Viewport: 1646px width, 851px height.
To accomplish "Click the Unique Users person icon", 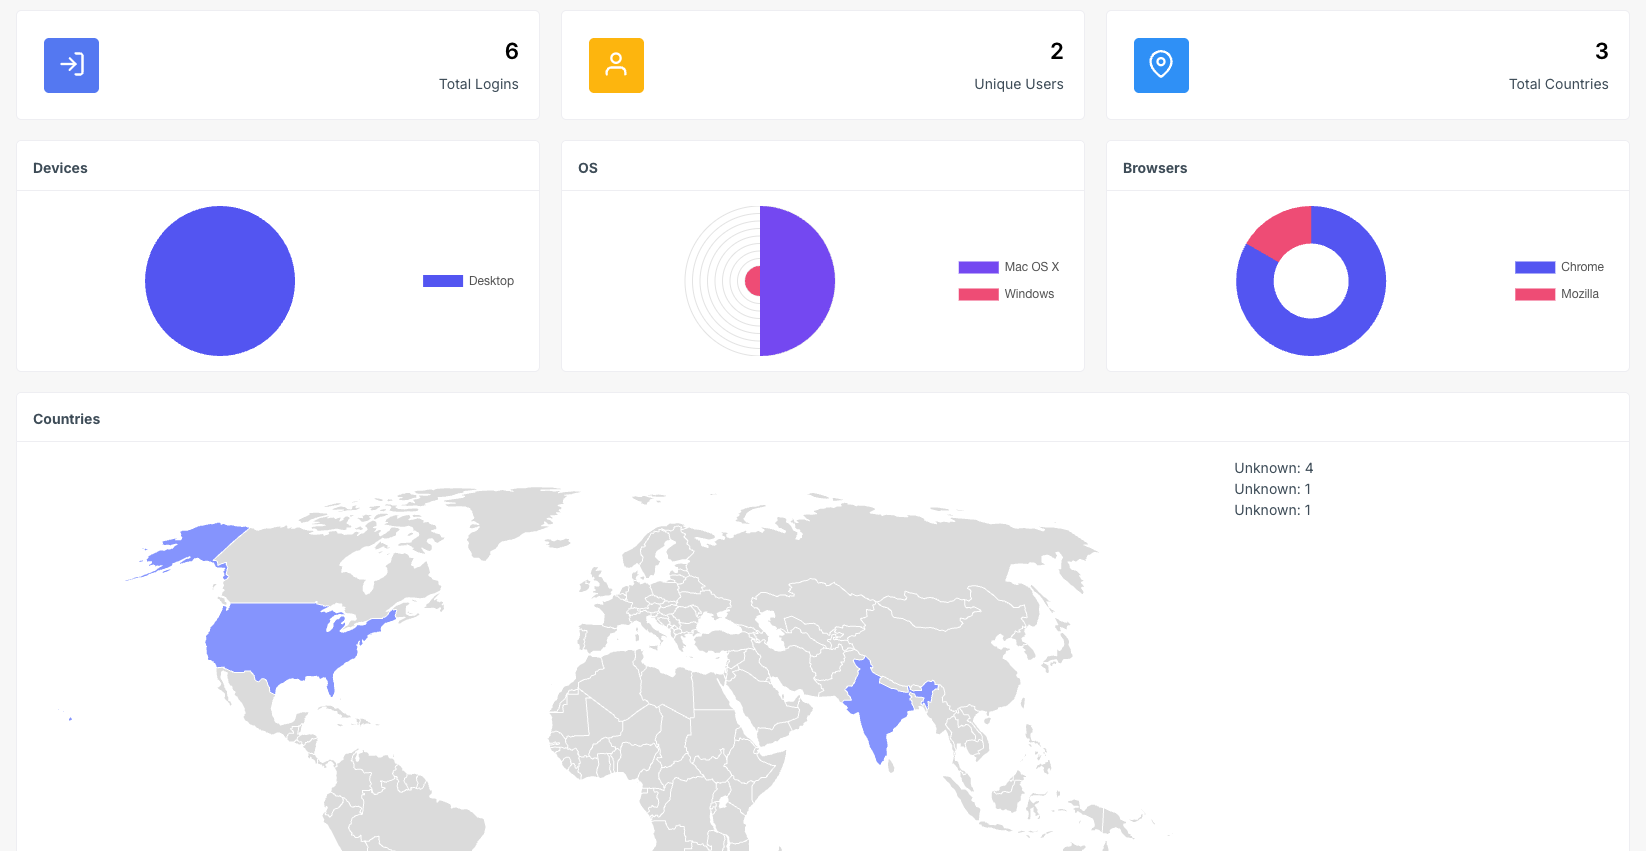I will 616,65.
